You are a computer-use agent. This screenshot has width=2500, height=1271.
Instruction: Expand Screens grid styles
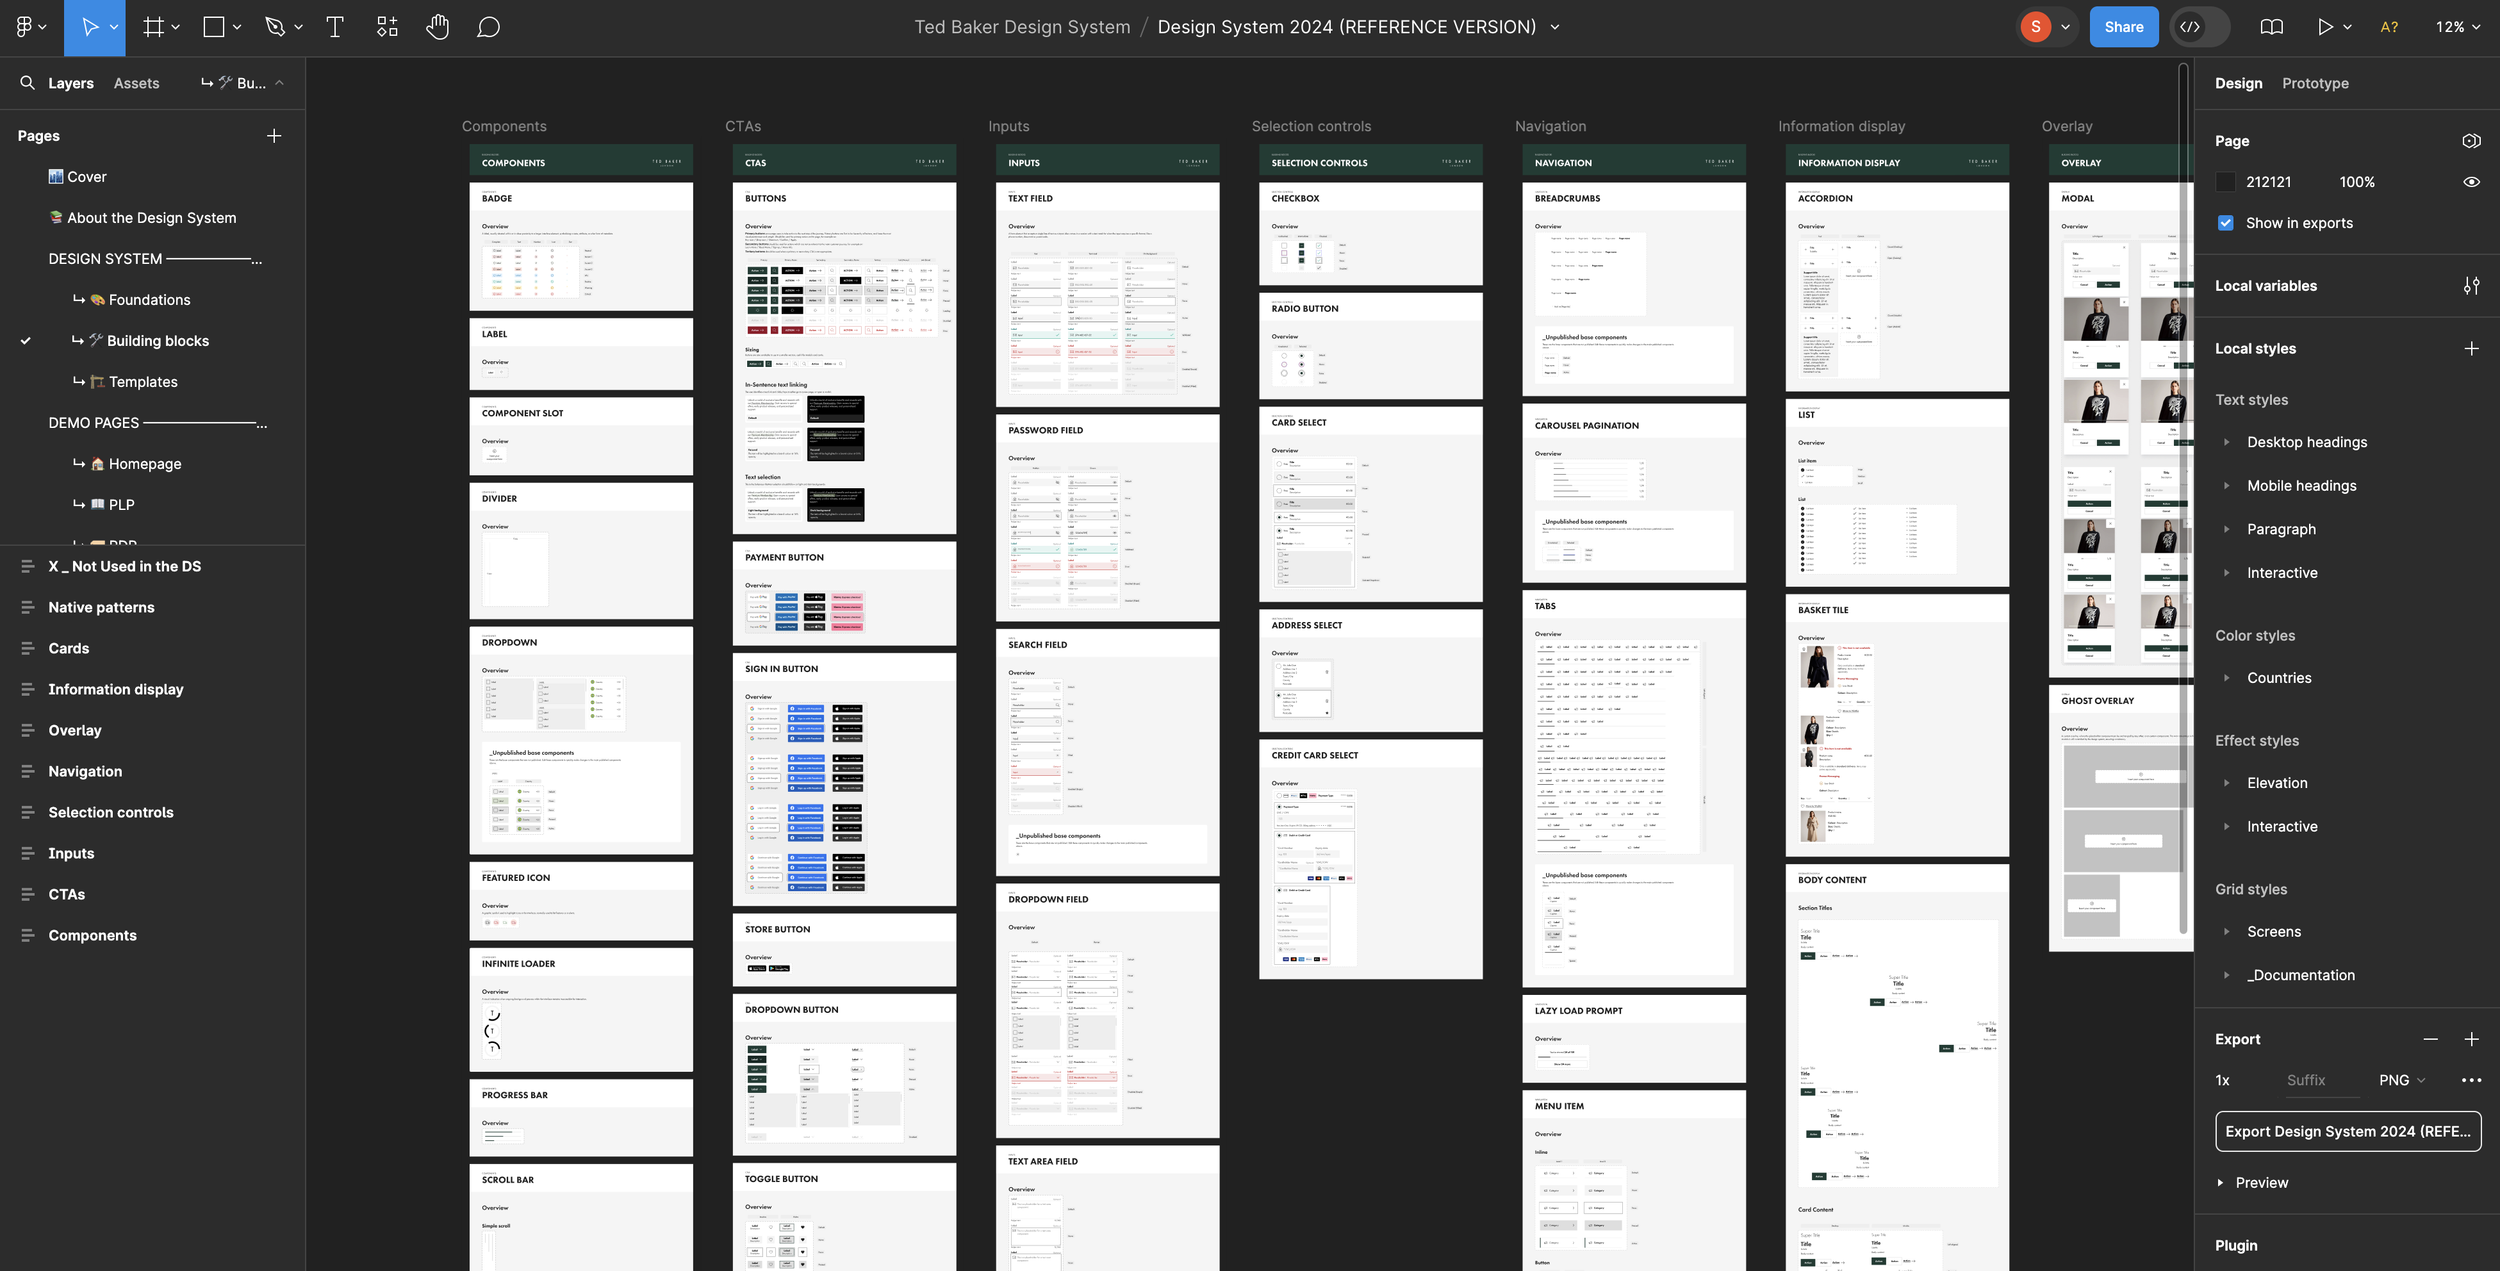[x=2226, y=932]
